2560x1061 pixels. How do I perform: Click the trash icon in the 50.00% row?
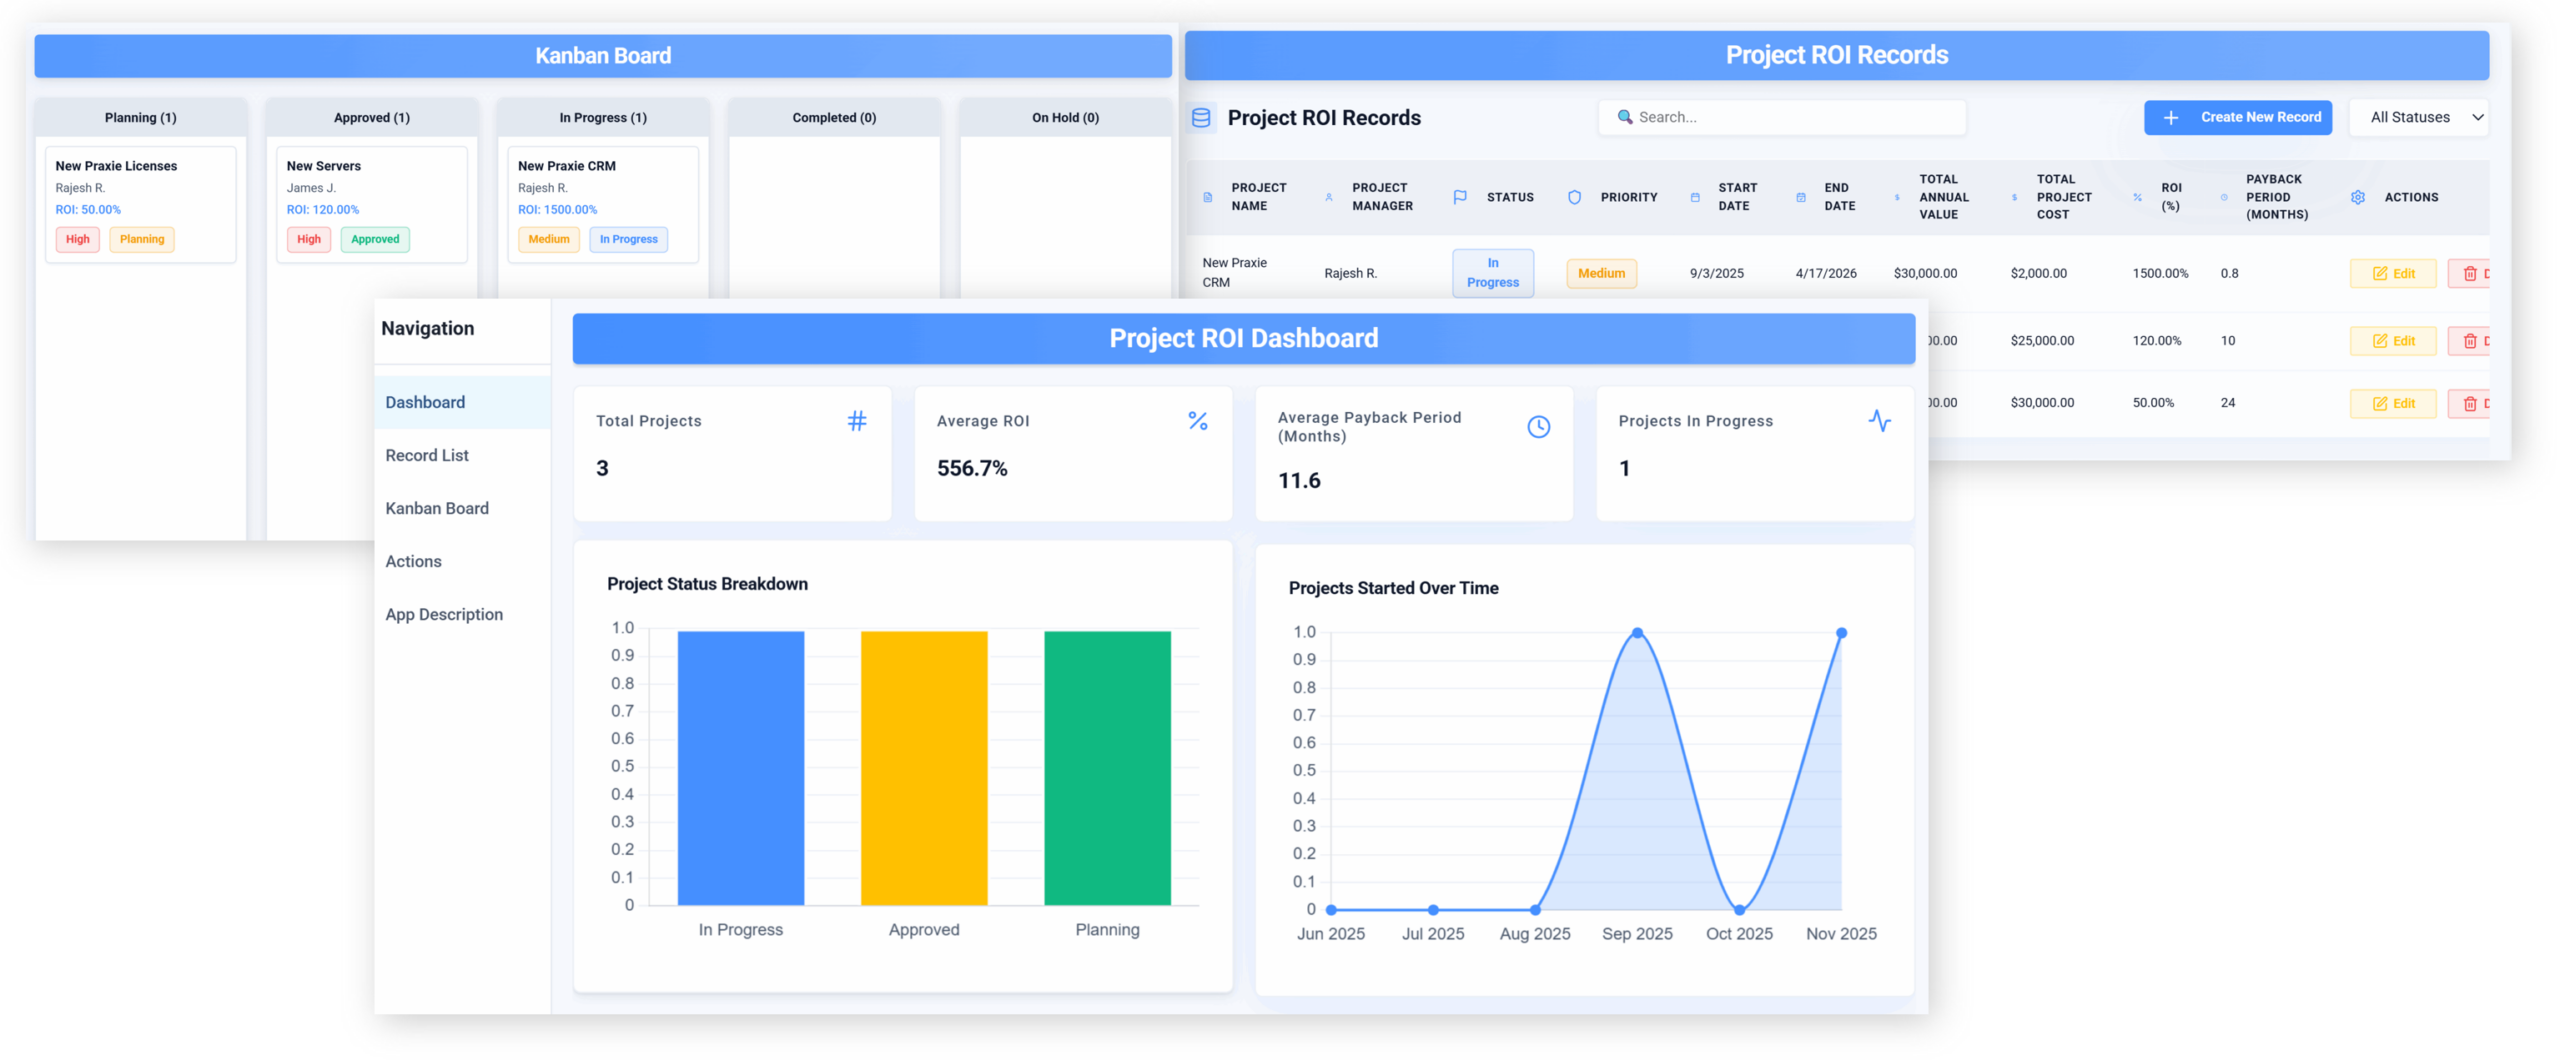2470,405
